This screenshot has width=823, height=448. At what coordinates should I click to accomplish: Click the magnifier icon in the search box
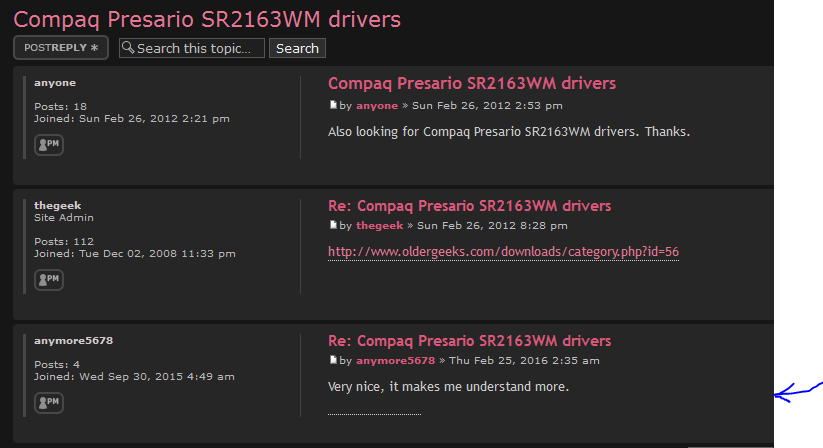click(128, 48)
